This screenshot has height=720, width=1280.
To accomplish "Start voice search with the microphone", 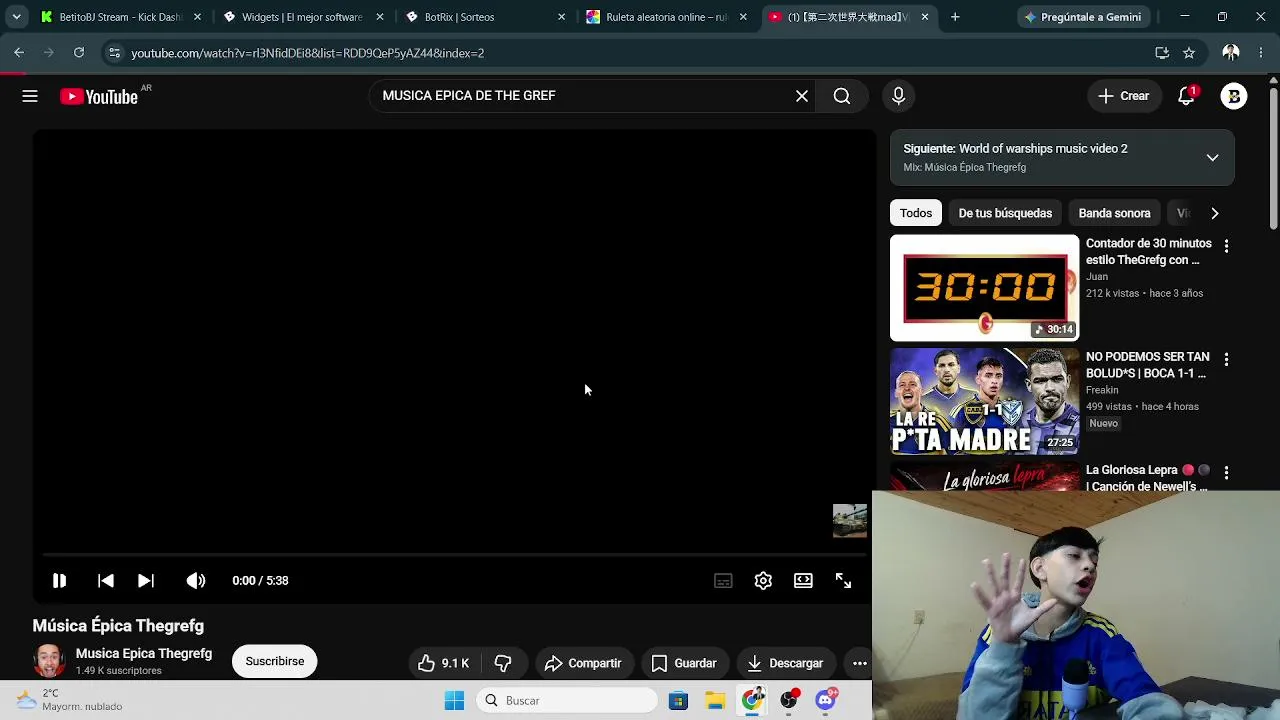I will (898, 96).
